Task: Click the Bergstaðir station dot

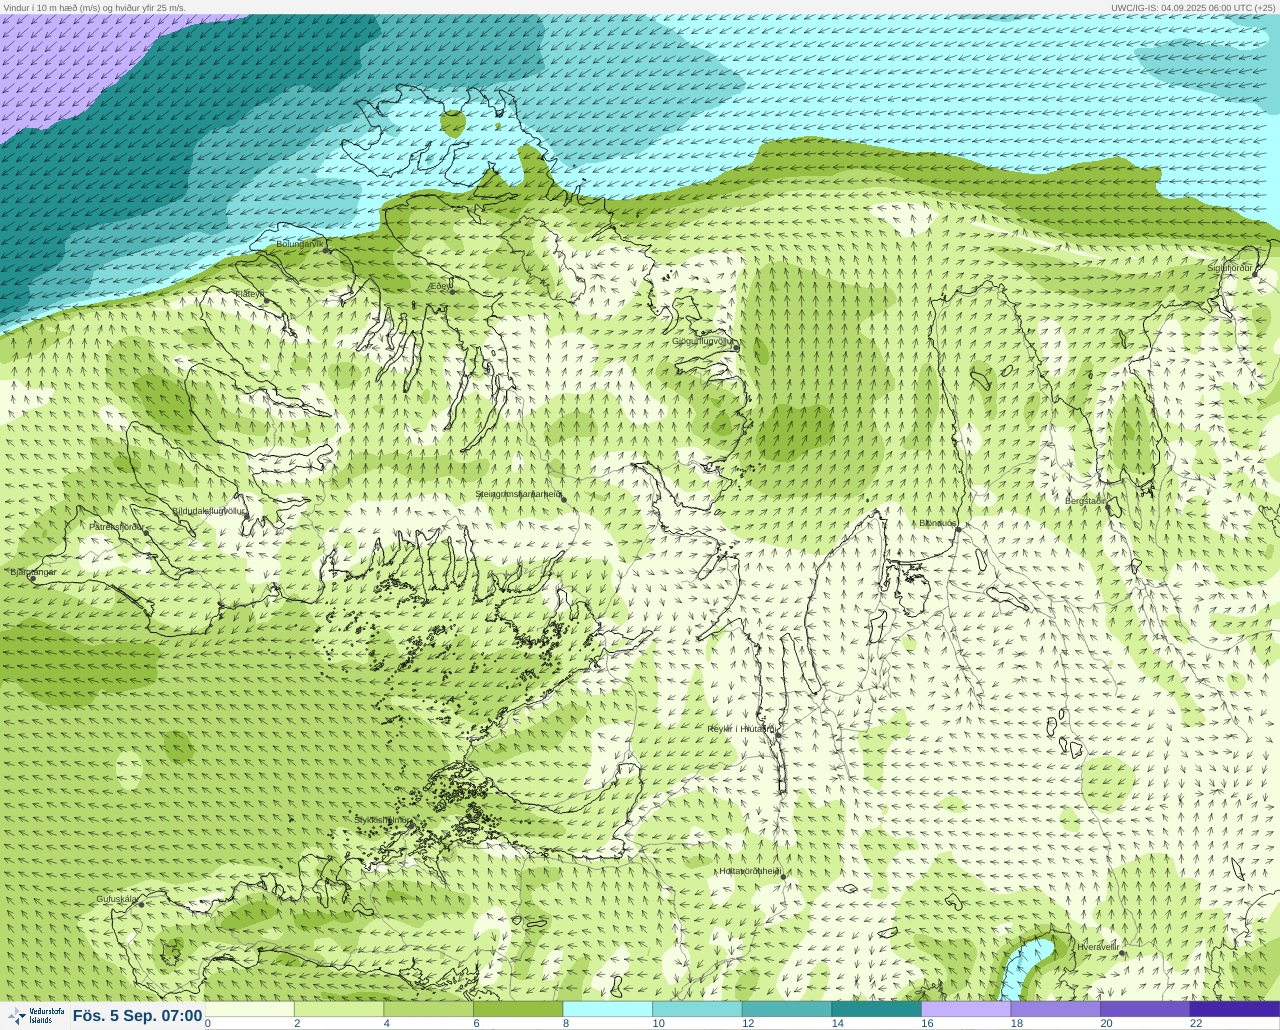Action: [1110, 506]
